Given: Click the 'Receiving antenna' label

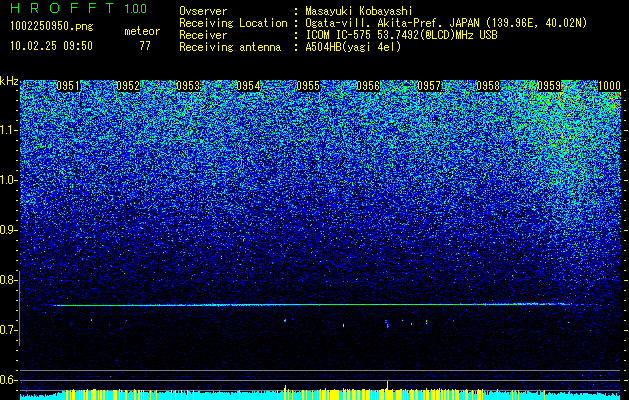Looking at the screenshot, I should pyautogui.click(x=230, y=47).
